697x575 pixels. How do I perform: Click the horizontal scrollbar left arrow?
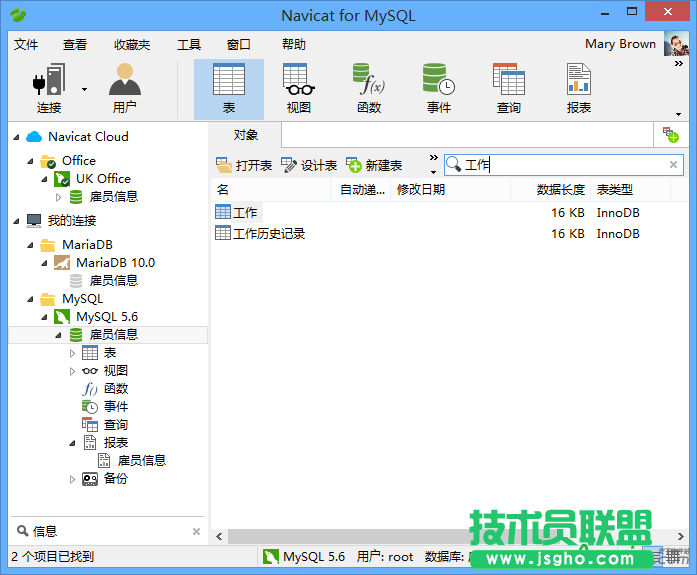(219, 536)
